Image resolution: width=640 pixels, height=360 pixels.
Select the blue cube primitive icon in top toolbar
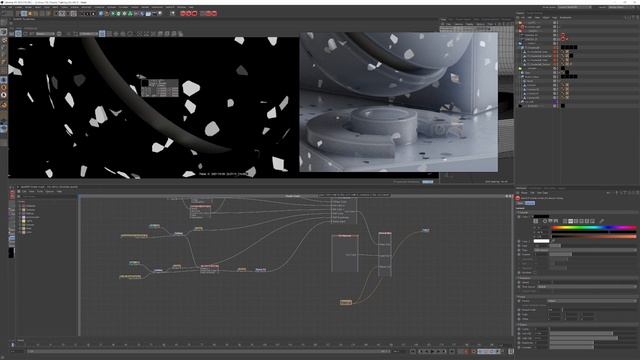pos(101,13)
